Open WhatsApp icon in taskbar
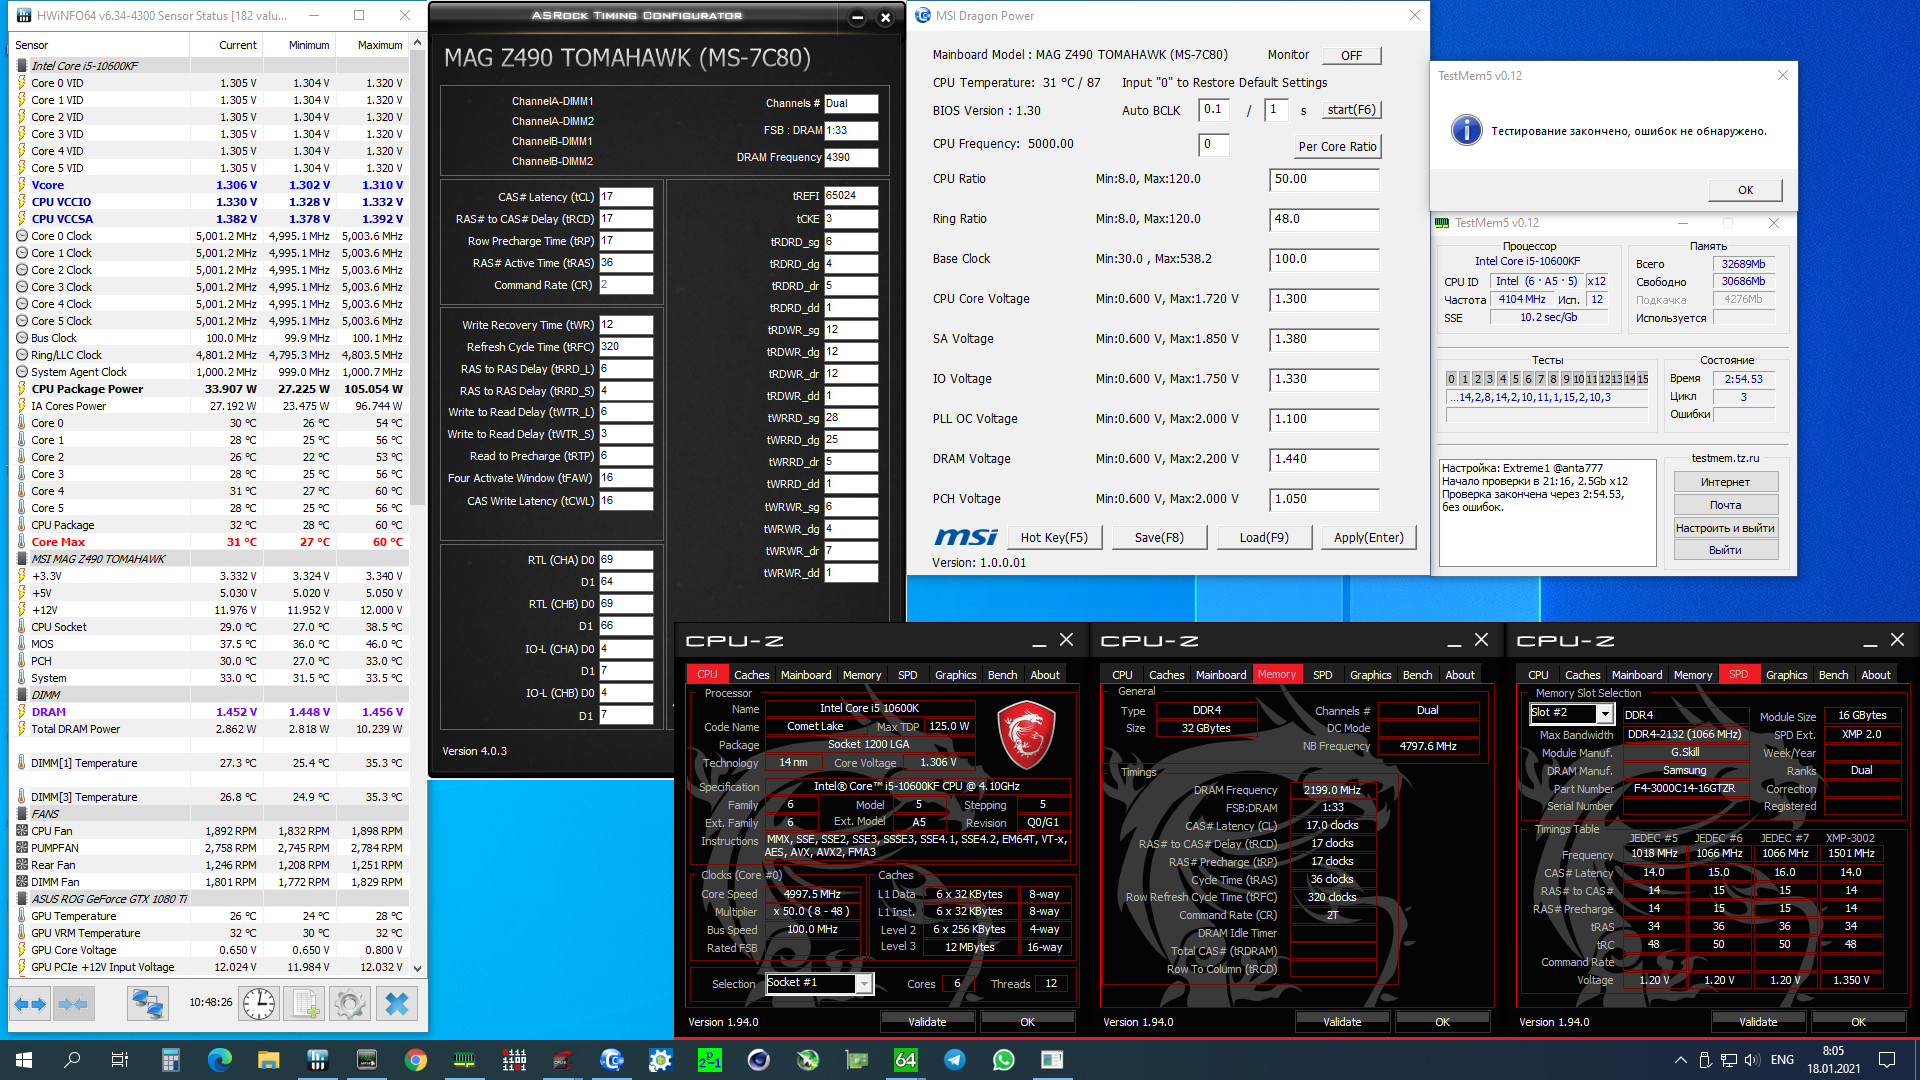The height and width of the screenshot is (1080, 1920). click(1003, 1060)
